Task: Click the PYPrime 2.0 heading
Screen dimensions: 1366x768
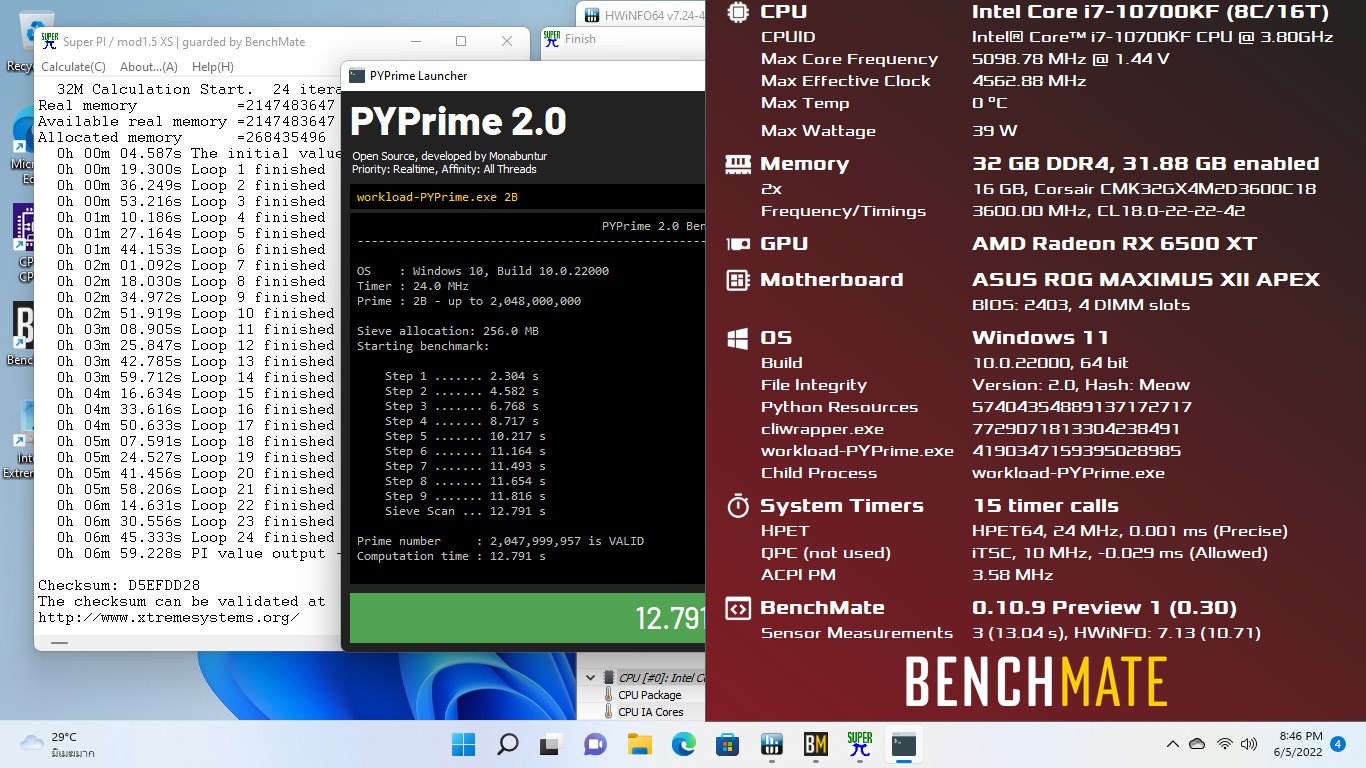Action: 458,122
